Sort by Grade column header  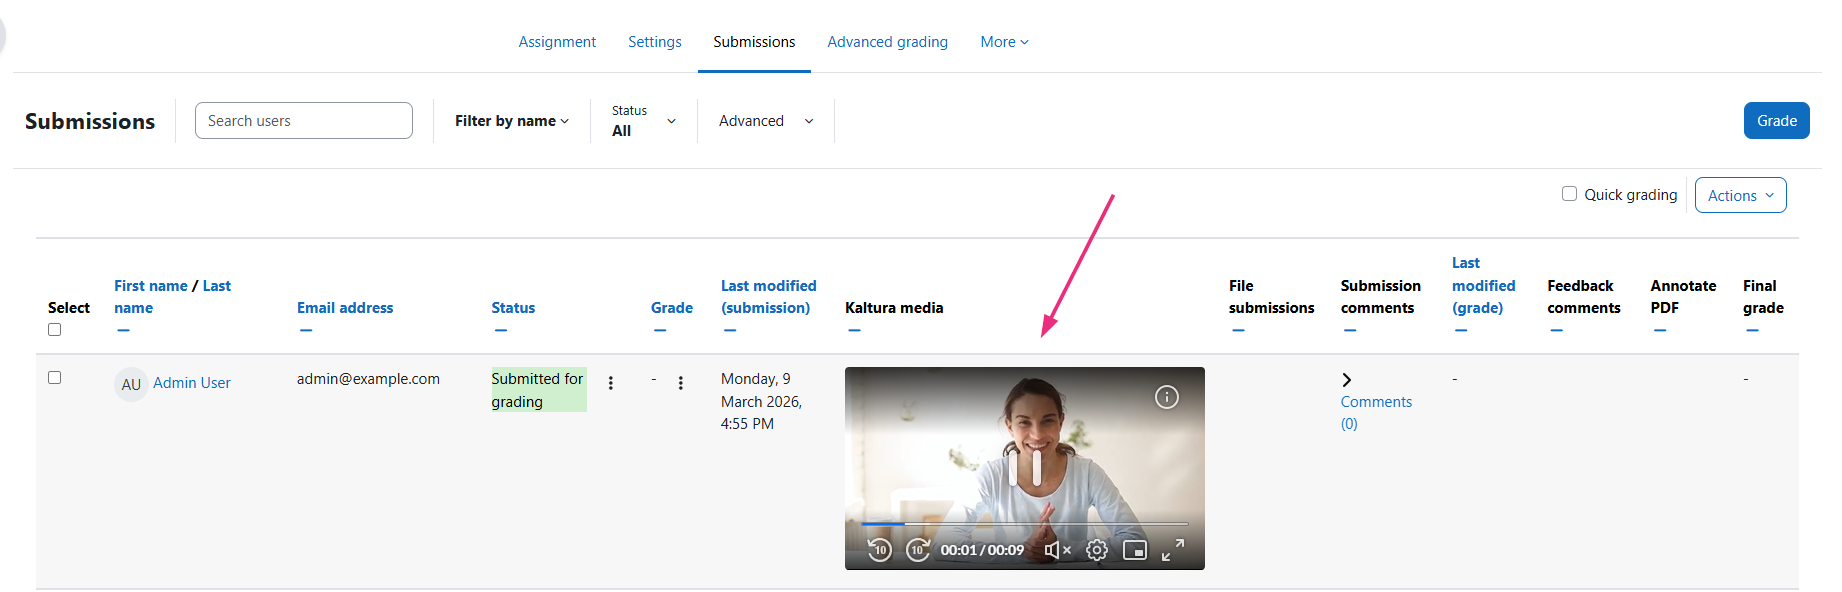tap(672, 308)
